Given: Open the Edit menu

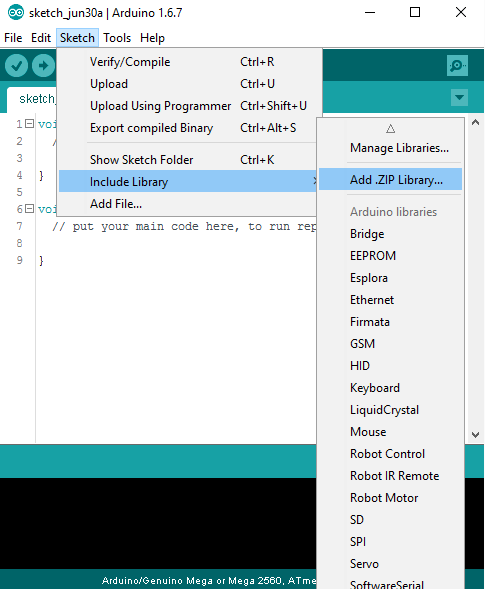Looking at the screenshot, I should [x=41, y=38].
